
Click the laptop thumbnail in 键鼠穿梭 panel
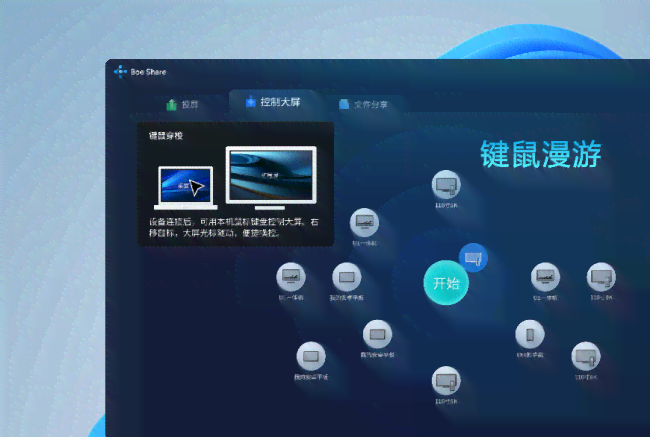click(185, 187)
